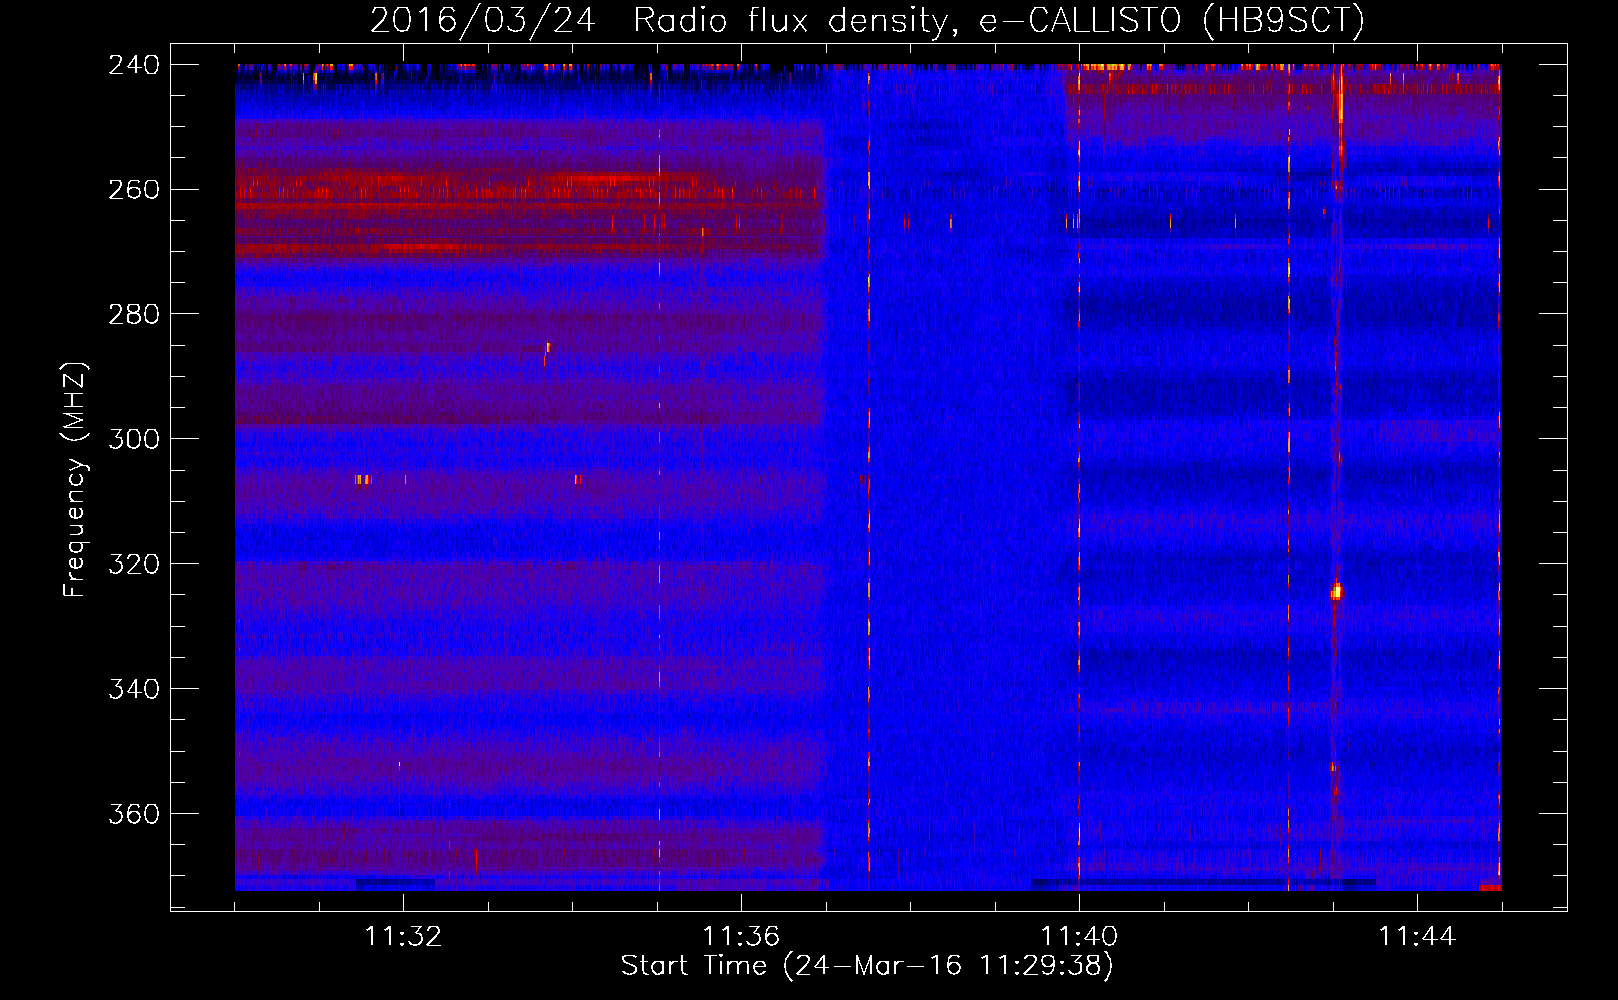The height and width of the screenshot is (1000, 1618).
Task: Click the "Frequency (MHZ)" axis label
Action: pyautogui.click(x=75, y=480)
